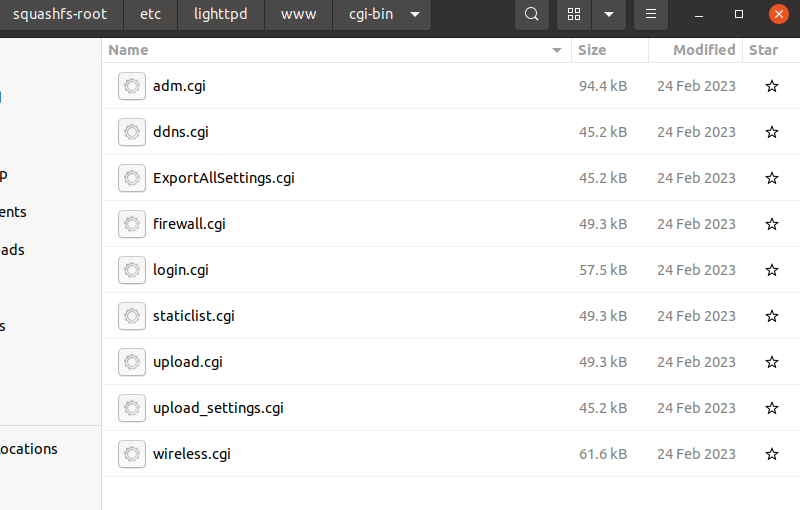This screenshot has width=800, height=510.
Task: Click the login.cgi file icon
Action: click(131, 270)
